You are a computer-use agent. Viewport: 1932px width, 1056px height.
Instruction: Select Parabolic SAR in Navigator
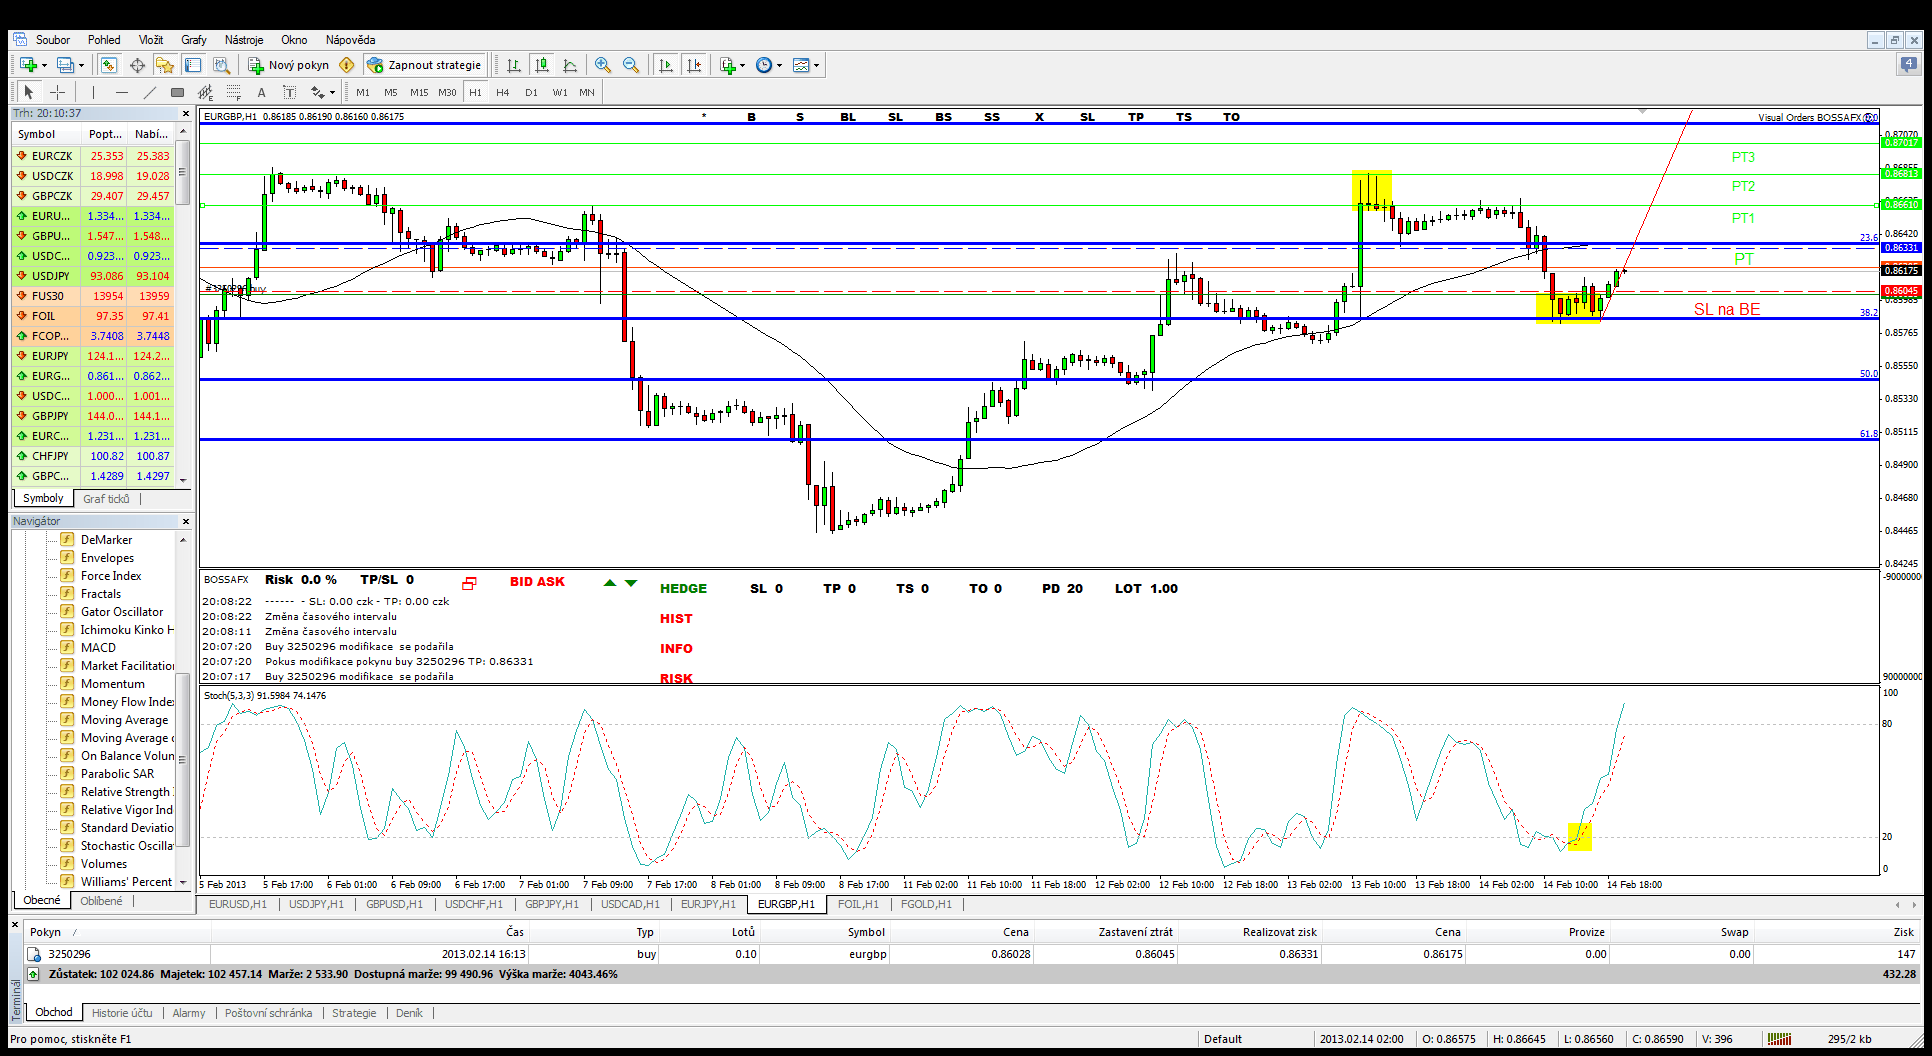pyautogui.click(x=117, y=774)
